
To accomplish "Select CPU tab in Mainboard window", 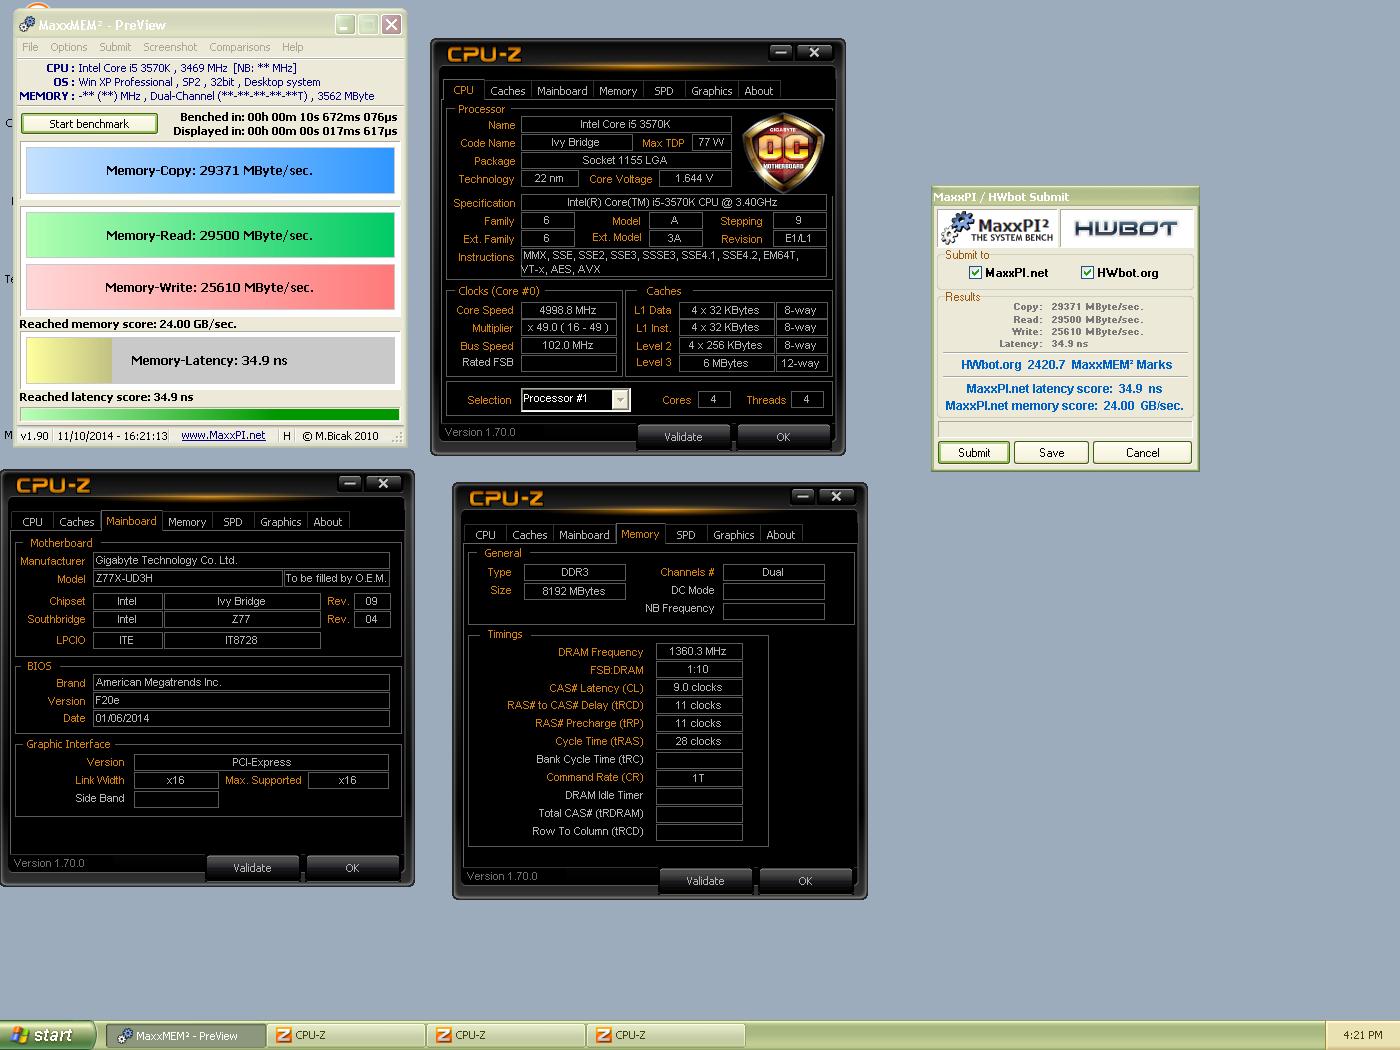I will [x=33, y=522].
